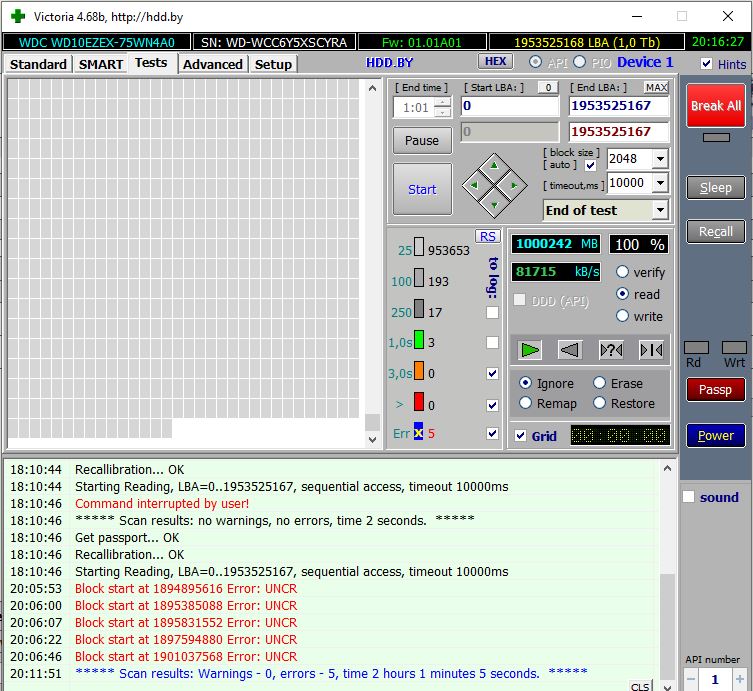This screenshot has height=691, width=753.
Task: Click the End time spinner down arrow
Action: 442,112
